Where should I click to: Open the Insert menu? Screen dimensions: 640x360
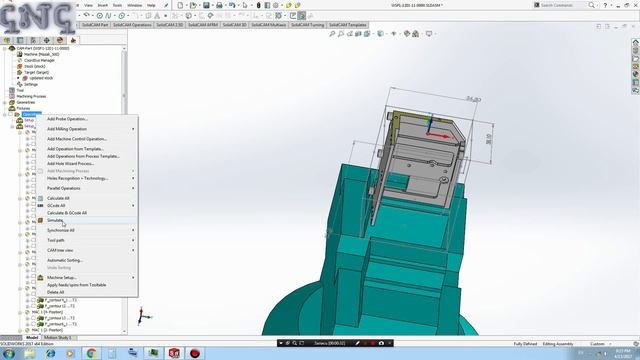click(x=102, y=5)
